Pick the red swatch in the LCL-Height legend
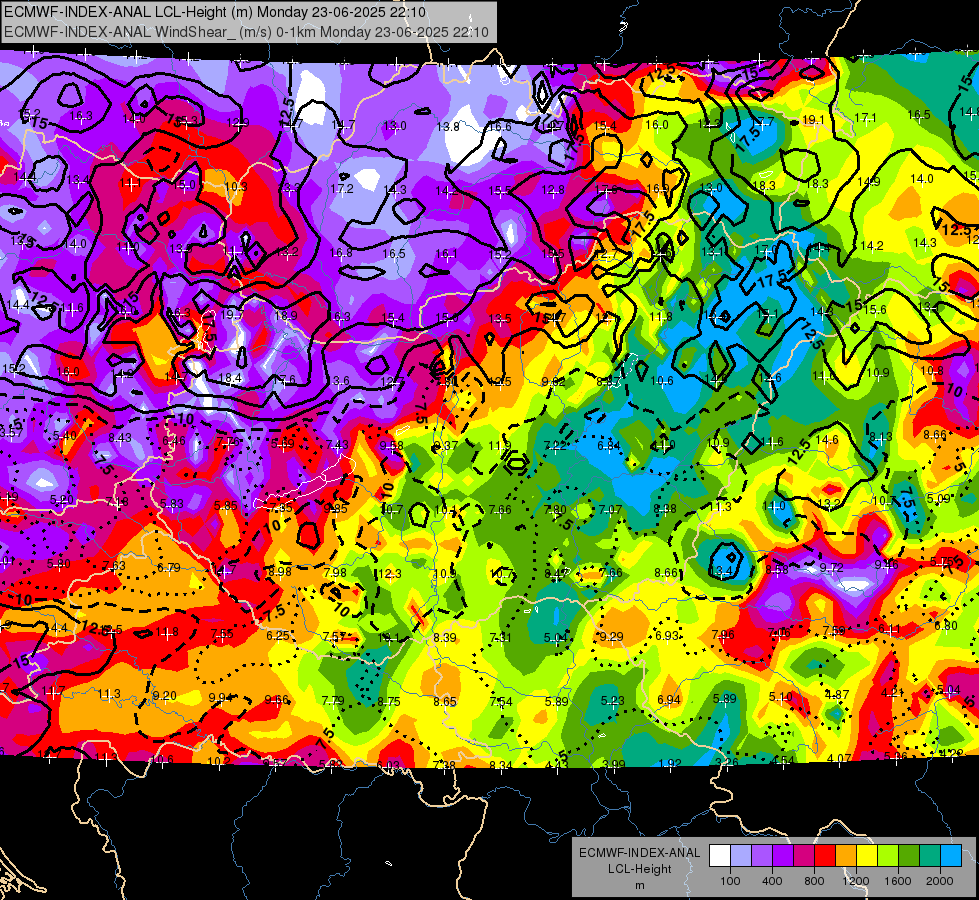Viewport: 979px width, 900px height. tap(825, 856)
